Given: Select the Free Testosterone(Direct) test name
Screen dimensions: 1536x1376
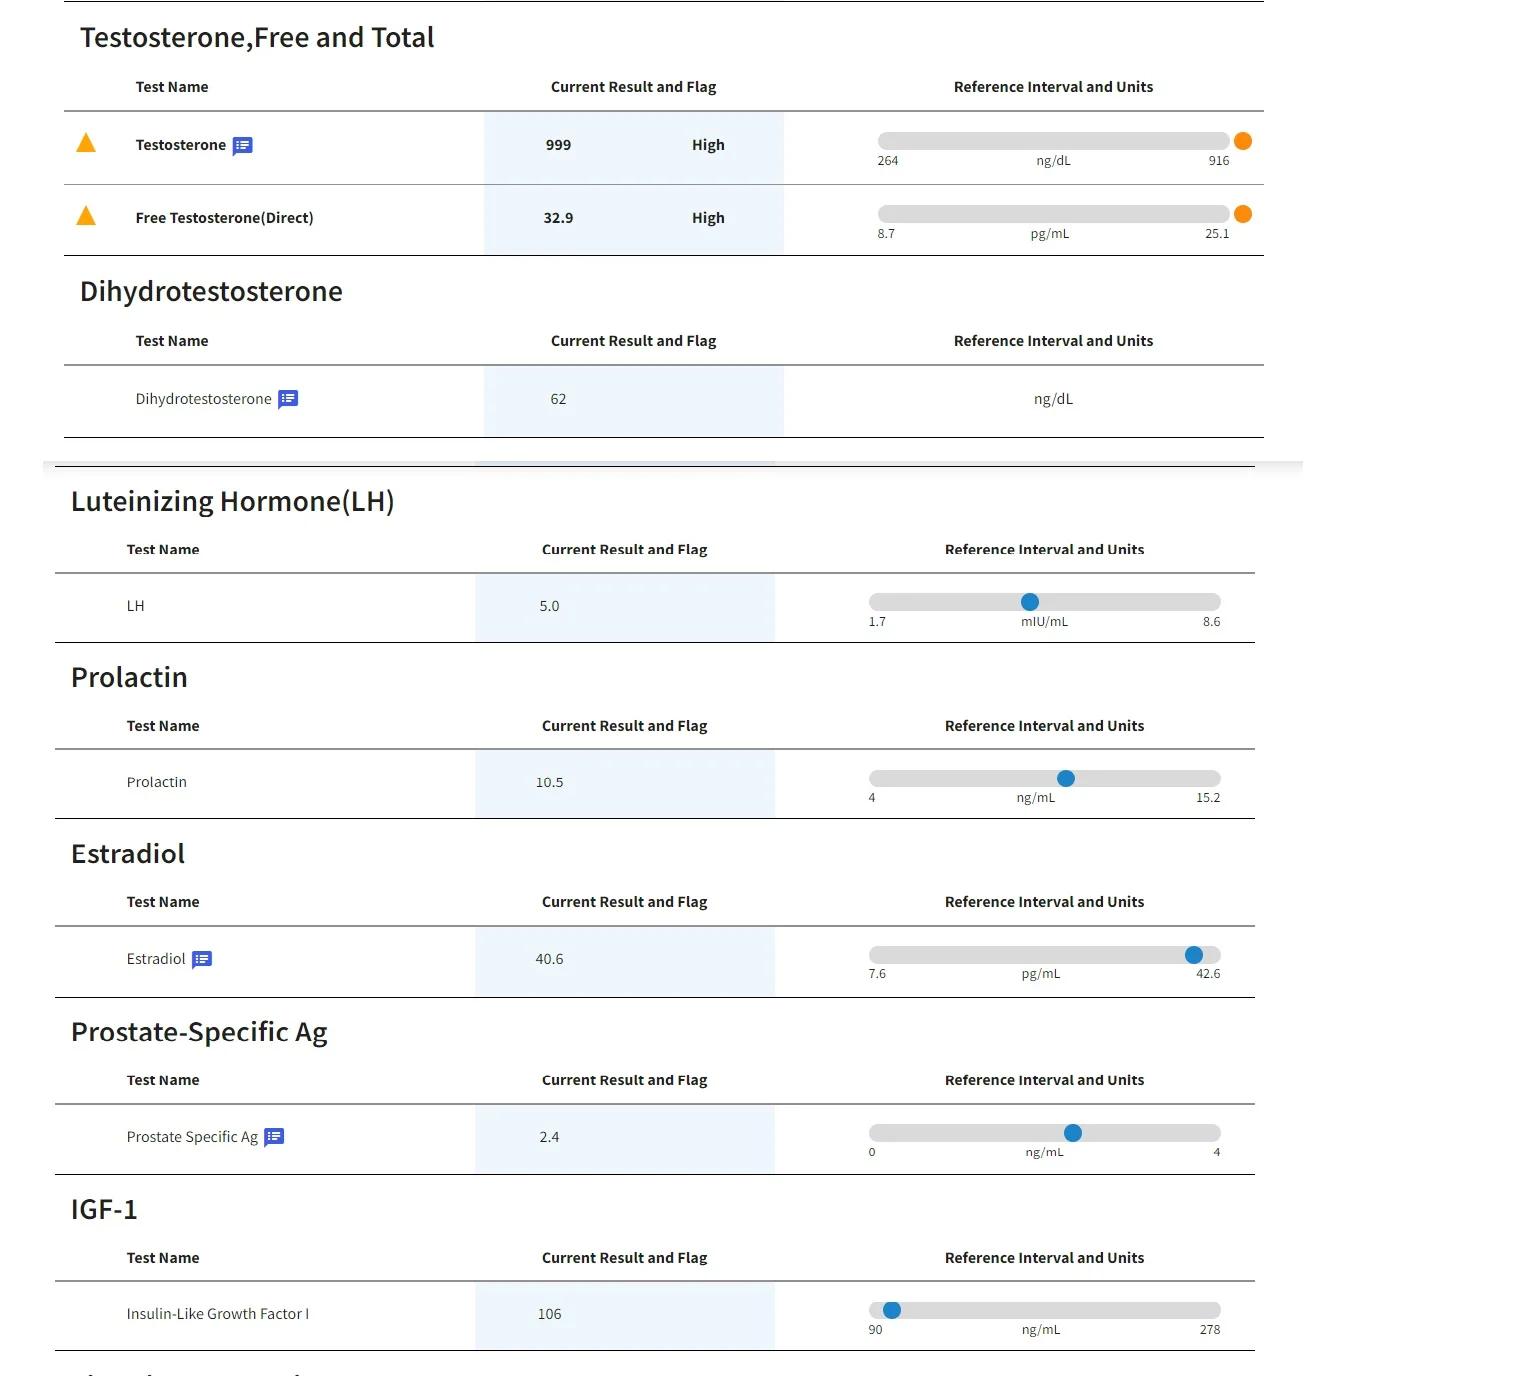Looking at the screenshot, I should [x=224, y=218].
